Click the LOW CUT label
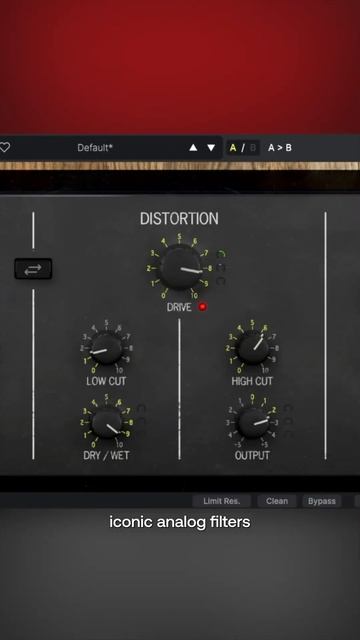The width and height of the screenshot is (360, 640). tap(106, 381)
